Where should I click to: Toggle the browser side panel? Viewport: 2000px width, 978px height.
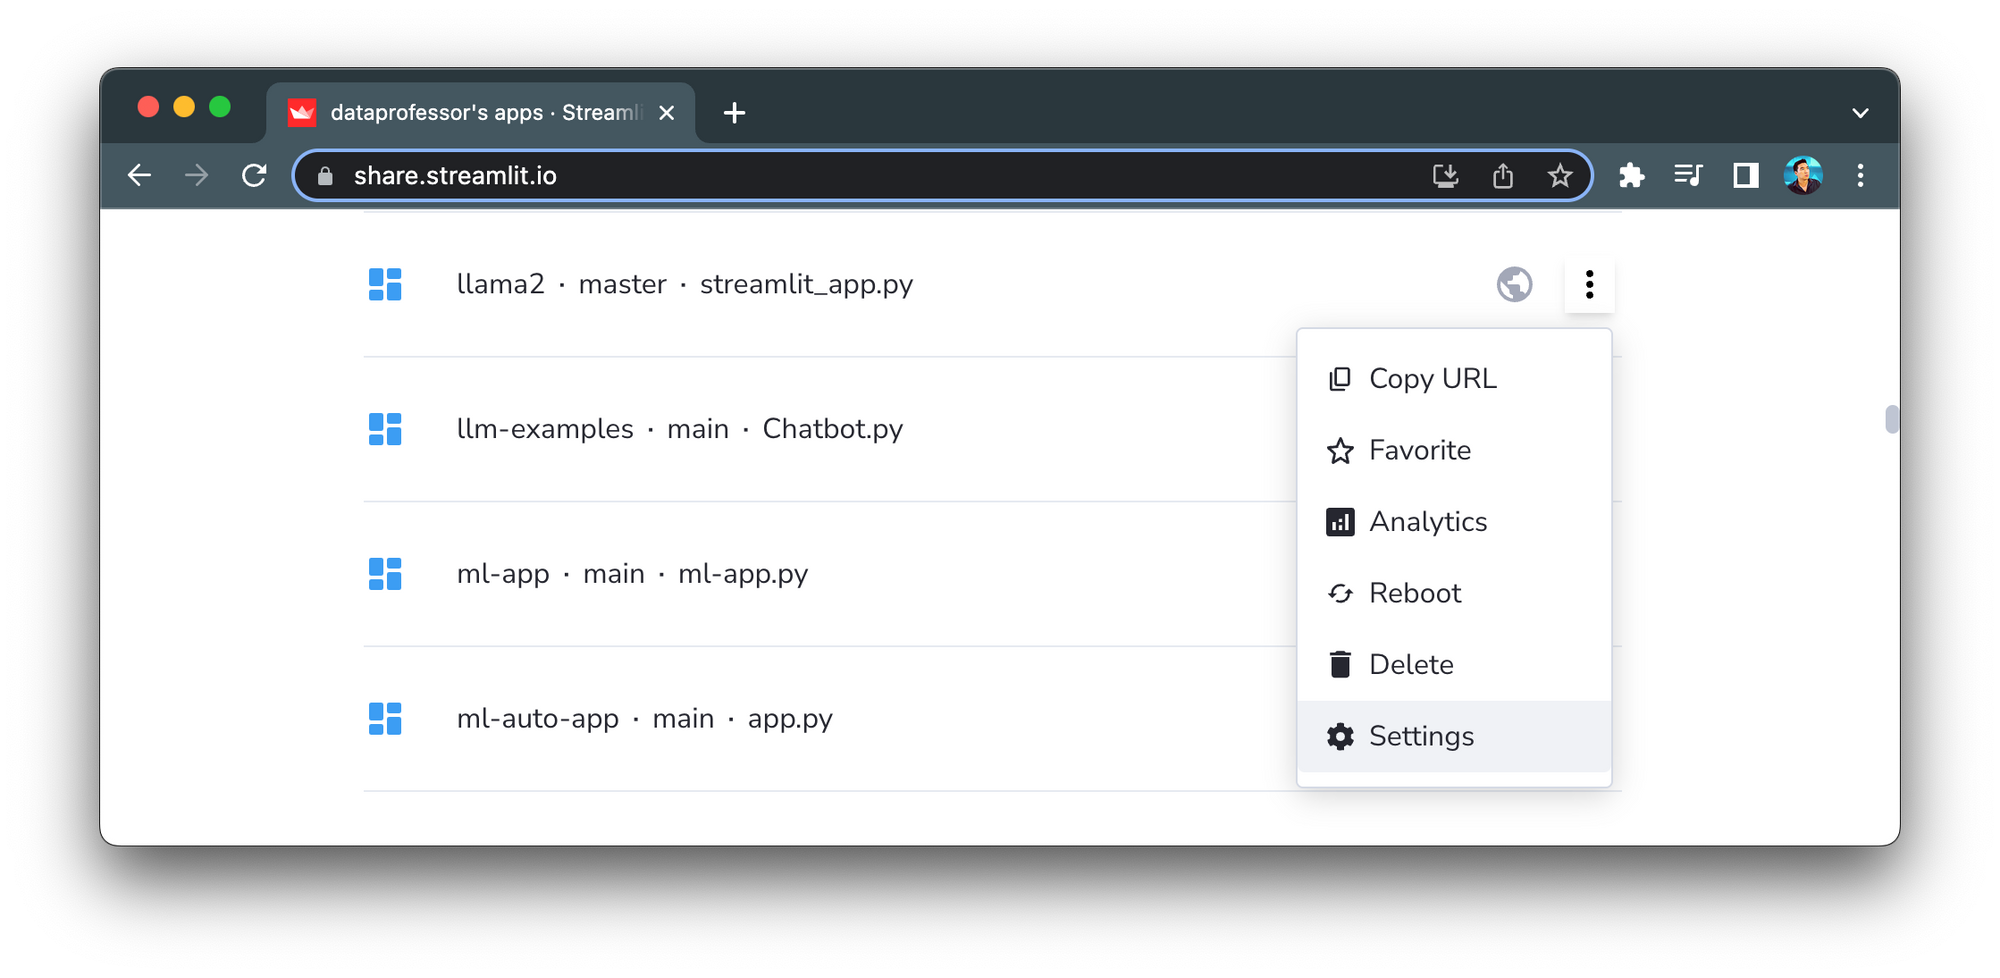[x=1745, y=176]
